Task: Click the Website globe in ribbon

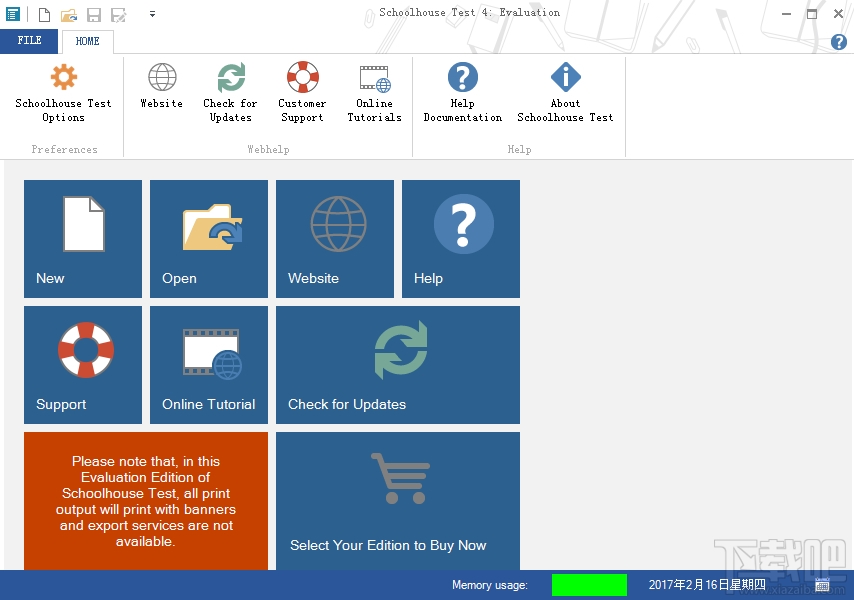Action: 162,85
